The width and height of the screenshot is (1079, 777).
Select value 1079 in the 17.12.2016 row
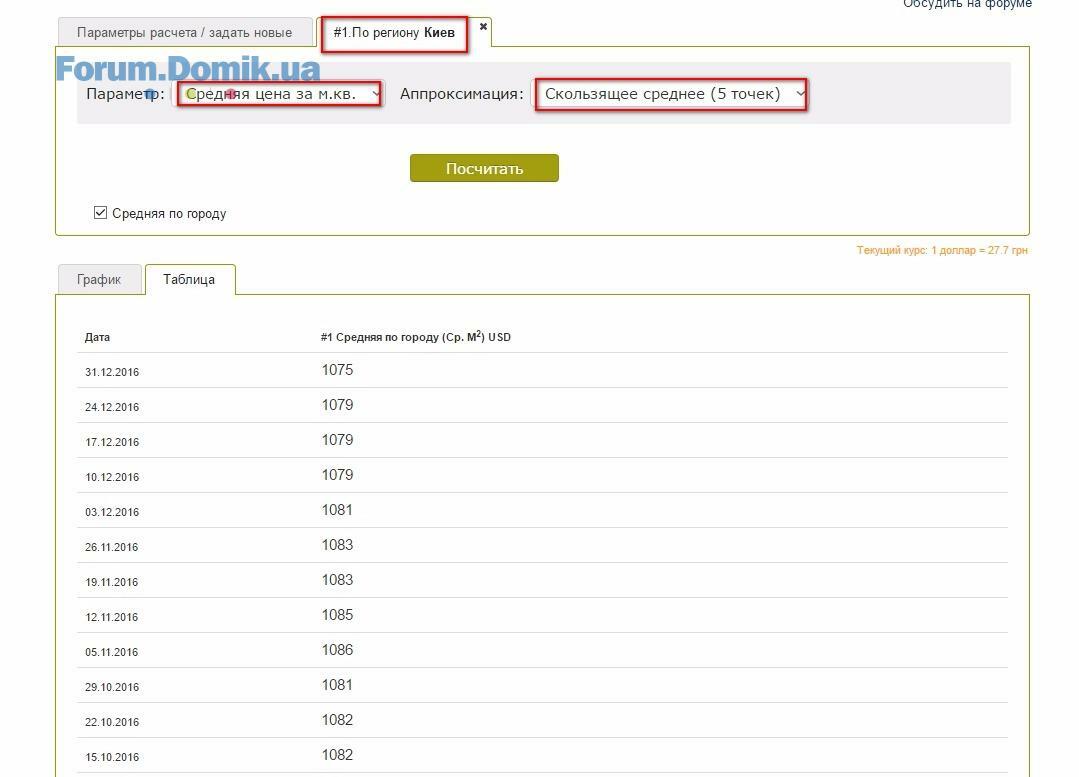337,440
